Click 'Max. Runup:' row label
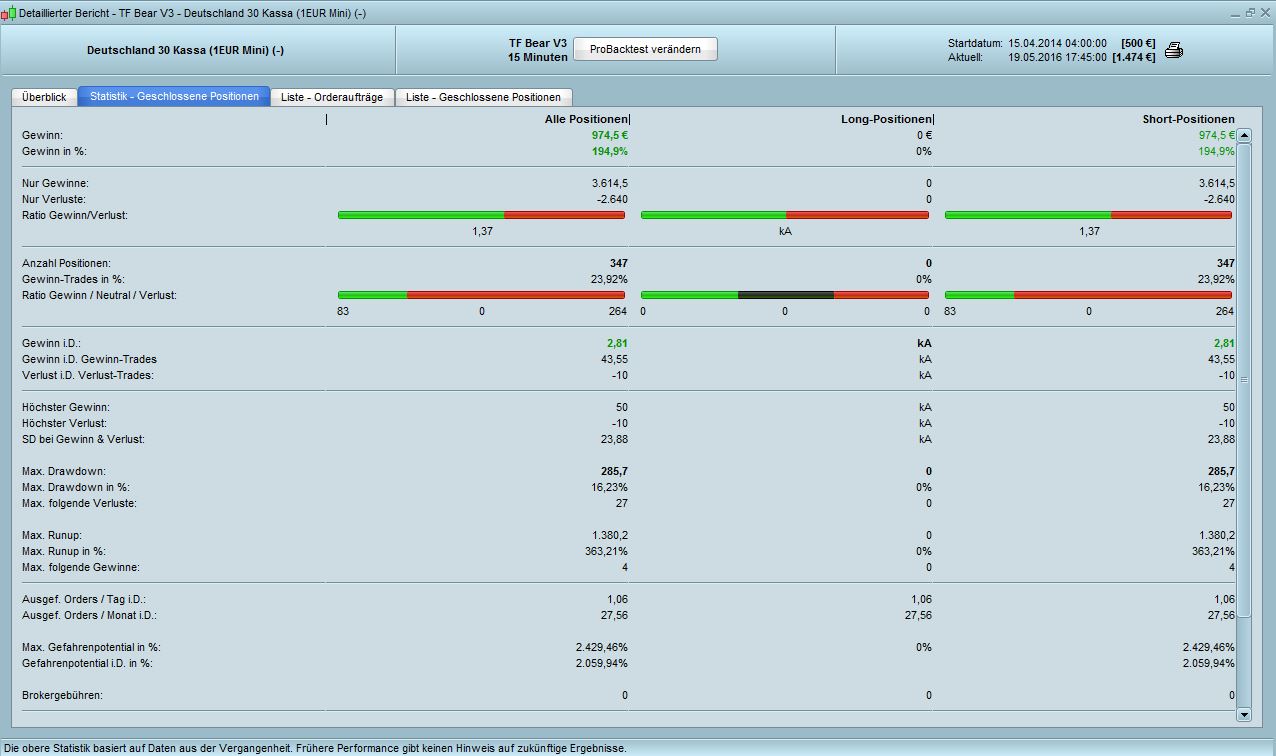Viewport: 1276px width, 756px height. click(52, 535)
